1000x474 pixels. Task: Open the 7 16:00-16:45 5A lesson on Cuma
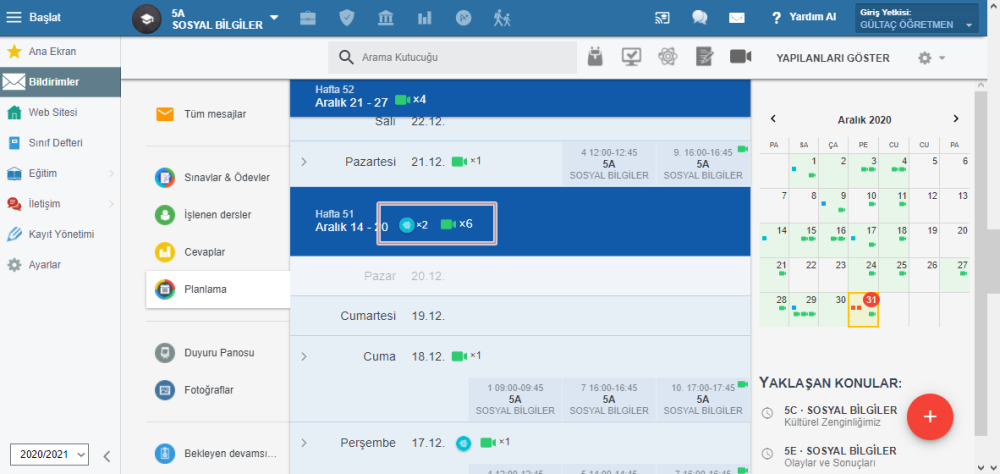609,399
